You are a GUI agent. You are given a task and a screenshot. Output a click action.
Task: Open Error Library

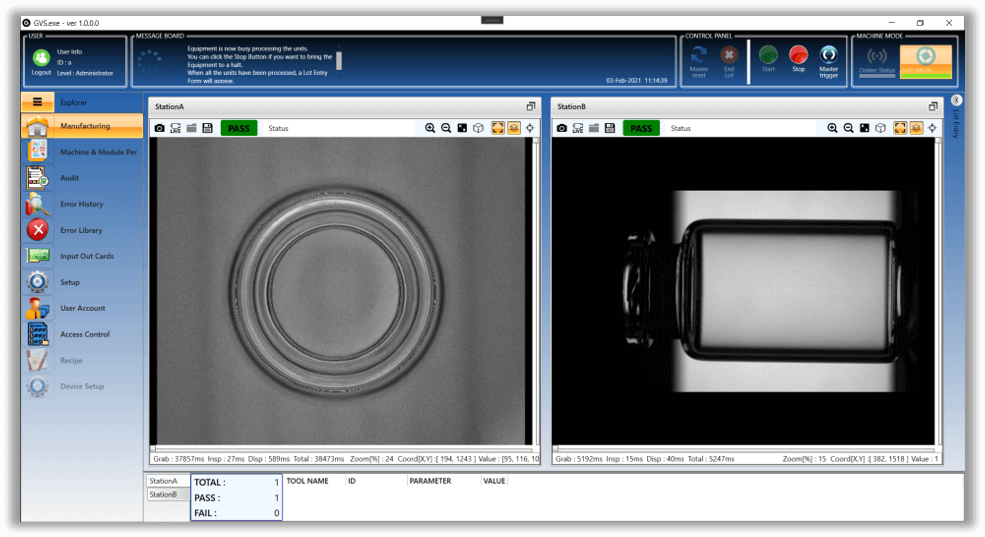coord(82,230)
